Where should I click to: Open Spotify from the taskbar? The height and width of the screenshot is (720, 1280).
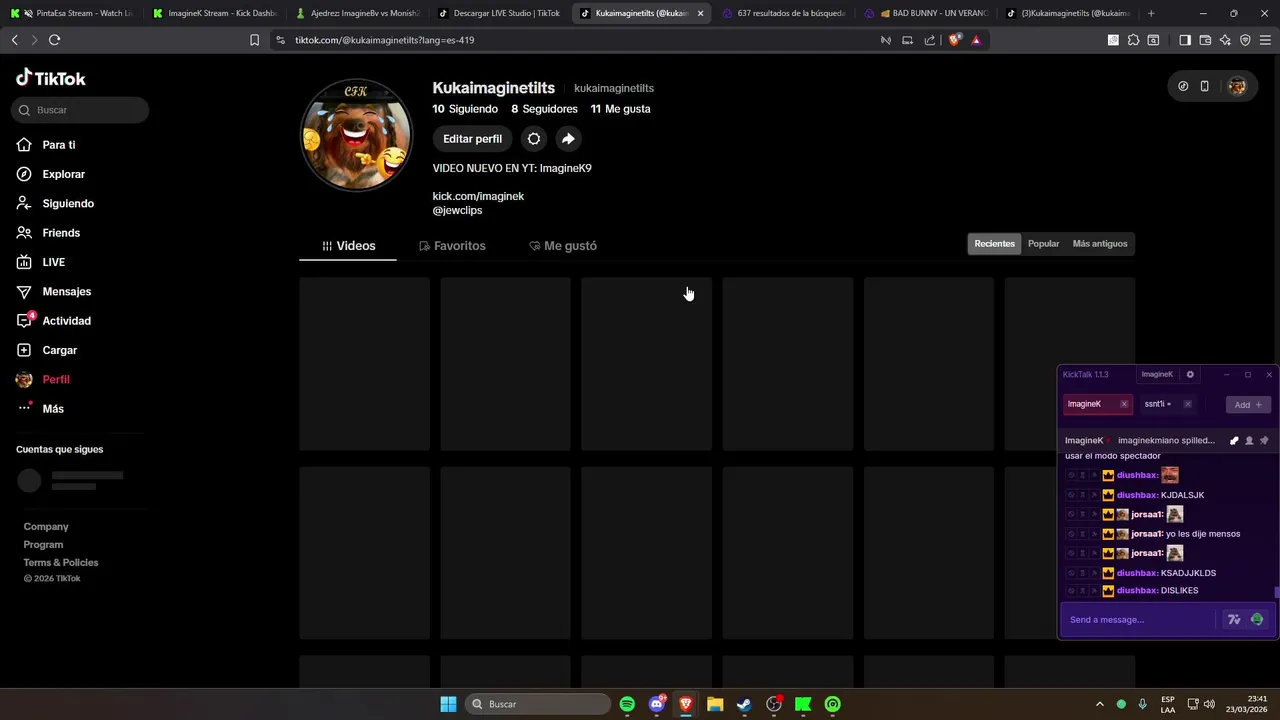[x=627, y=704]
